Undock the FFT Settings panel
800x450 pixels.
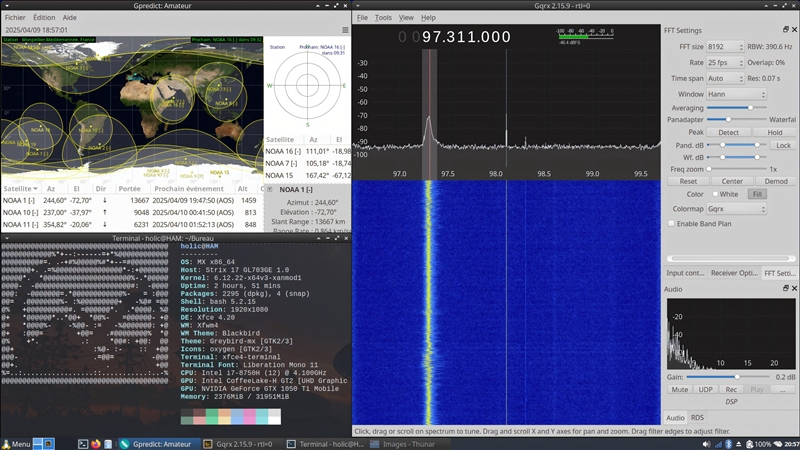coord(784,30)
